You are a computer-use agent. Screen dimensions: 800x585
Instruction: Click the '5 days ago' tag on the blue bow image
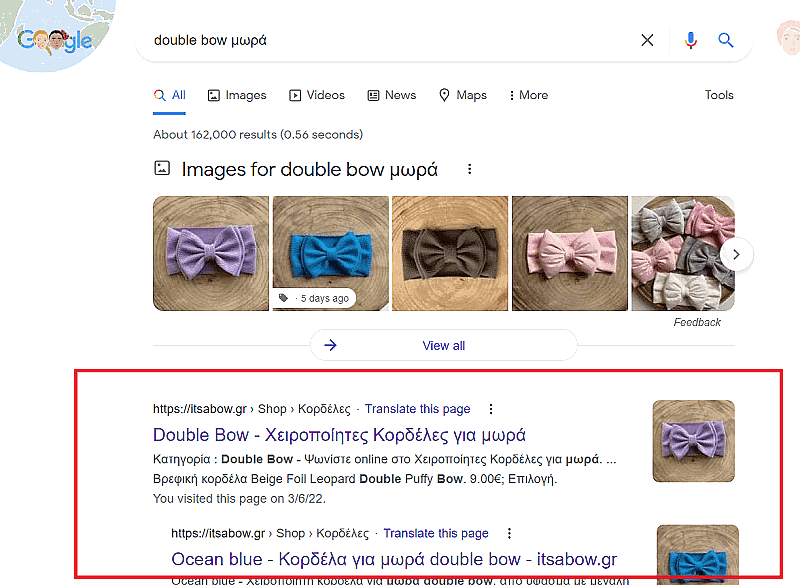point(314,298)
